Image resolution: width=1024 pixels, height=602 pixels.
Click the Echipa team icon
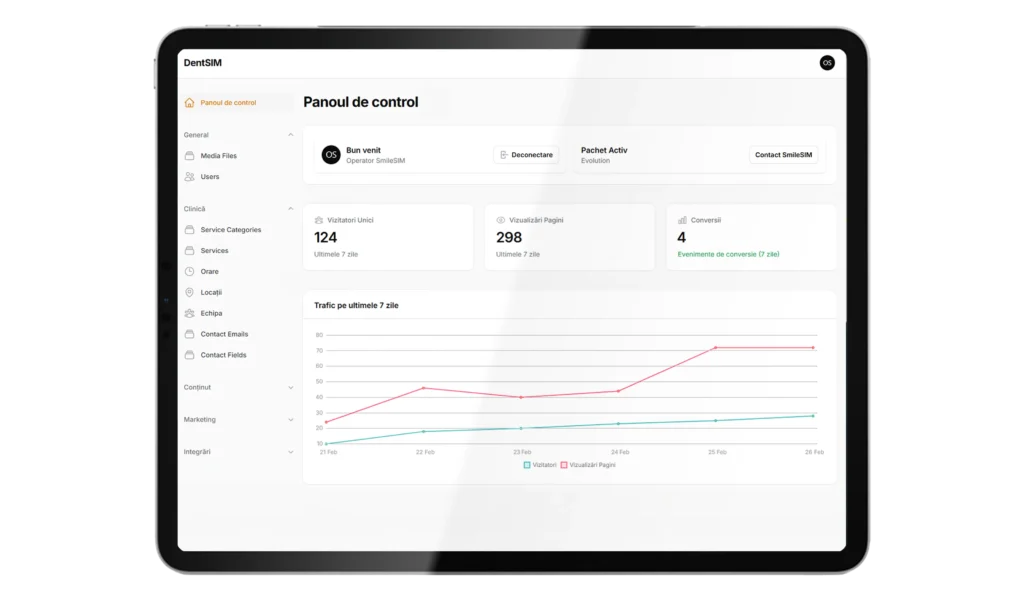(x=190, y=313)
